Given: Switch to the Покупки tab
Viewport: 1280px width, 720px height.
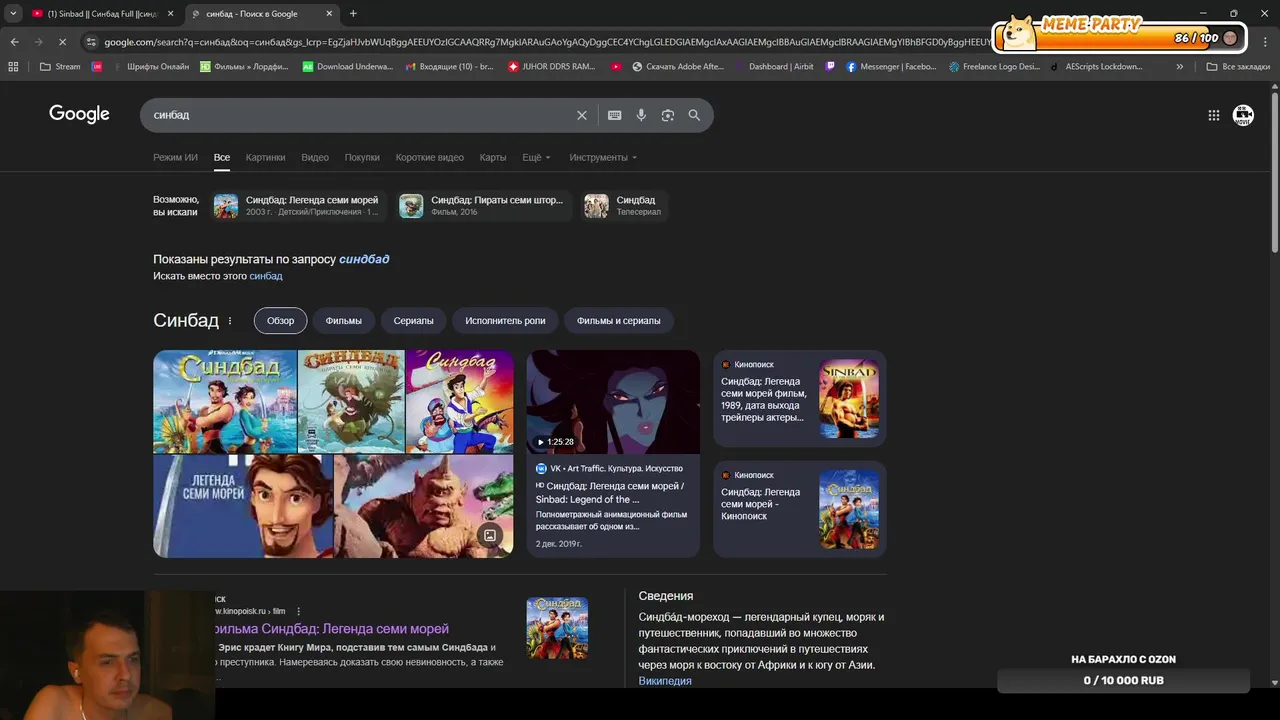Looking at the screenshot, I should click(362, 157).
